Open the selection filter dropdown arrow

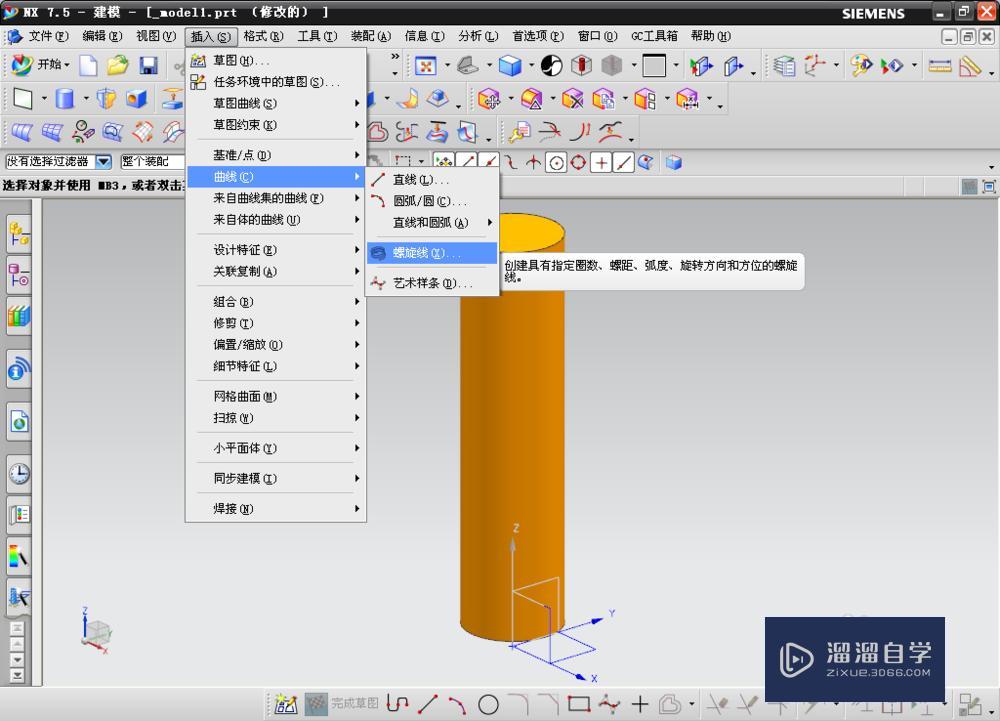[x=103, y=162]
